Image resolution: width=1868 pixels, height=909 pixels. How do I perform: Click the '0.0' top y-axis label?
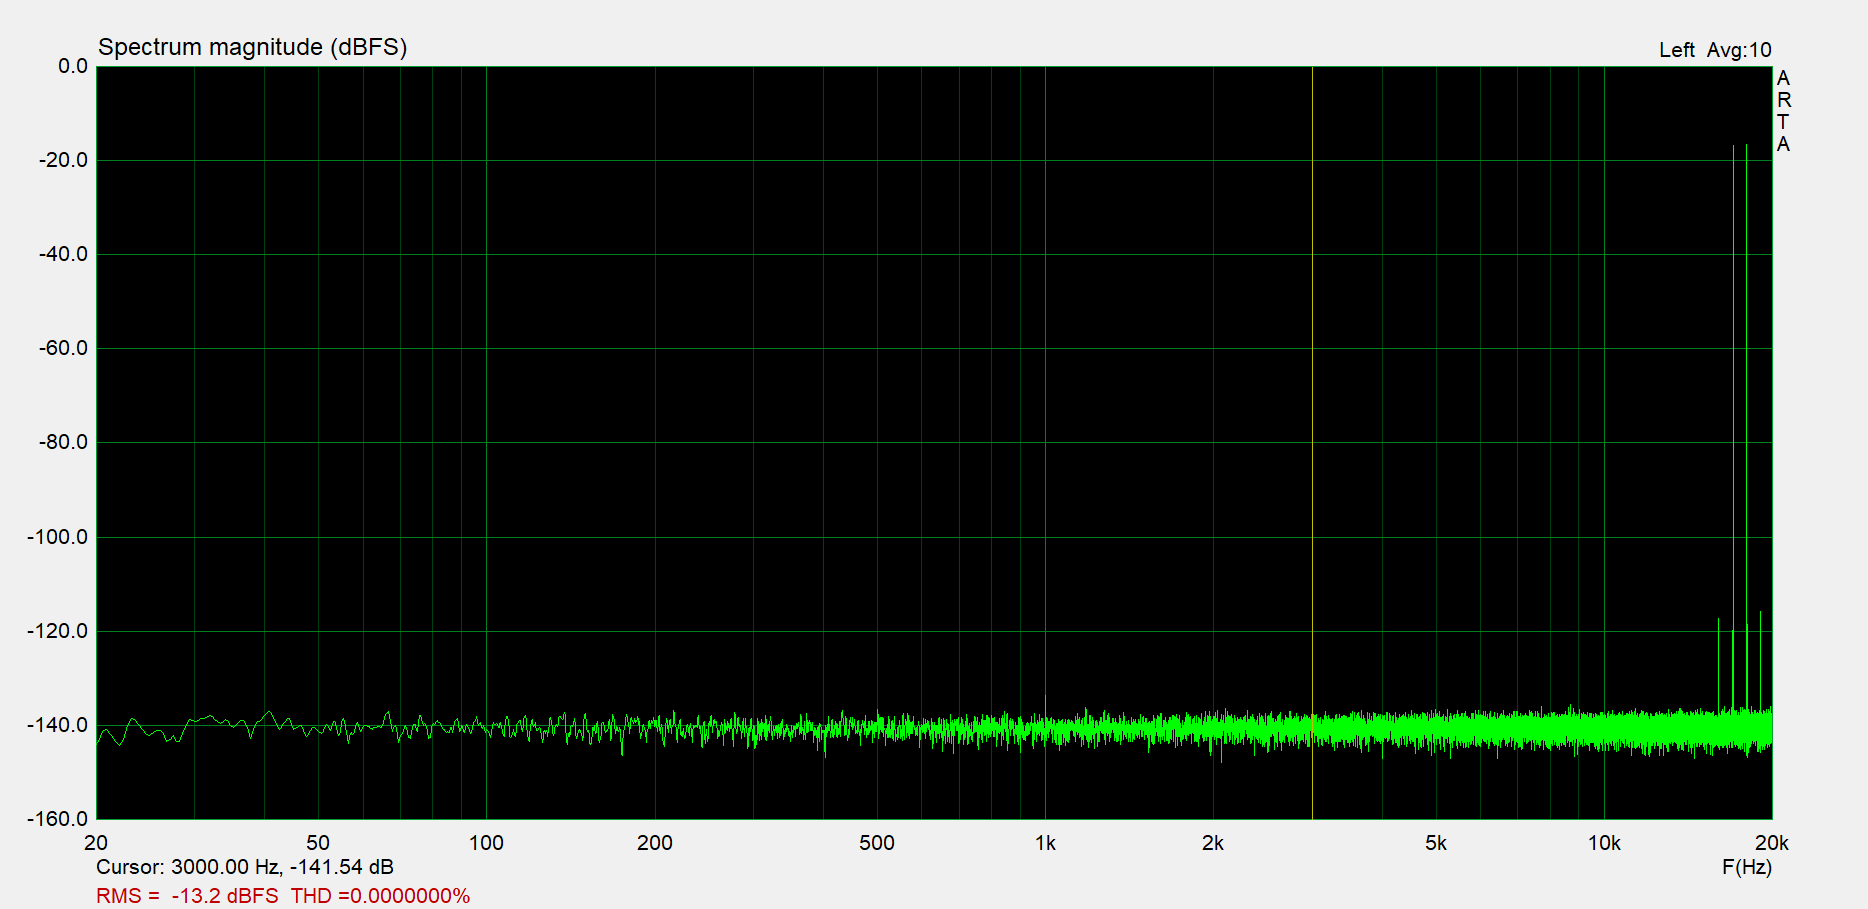[73, 66]
